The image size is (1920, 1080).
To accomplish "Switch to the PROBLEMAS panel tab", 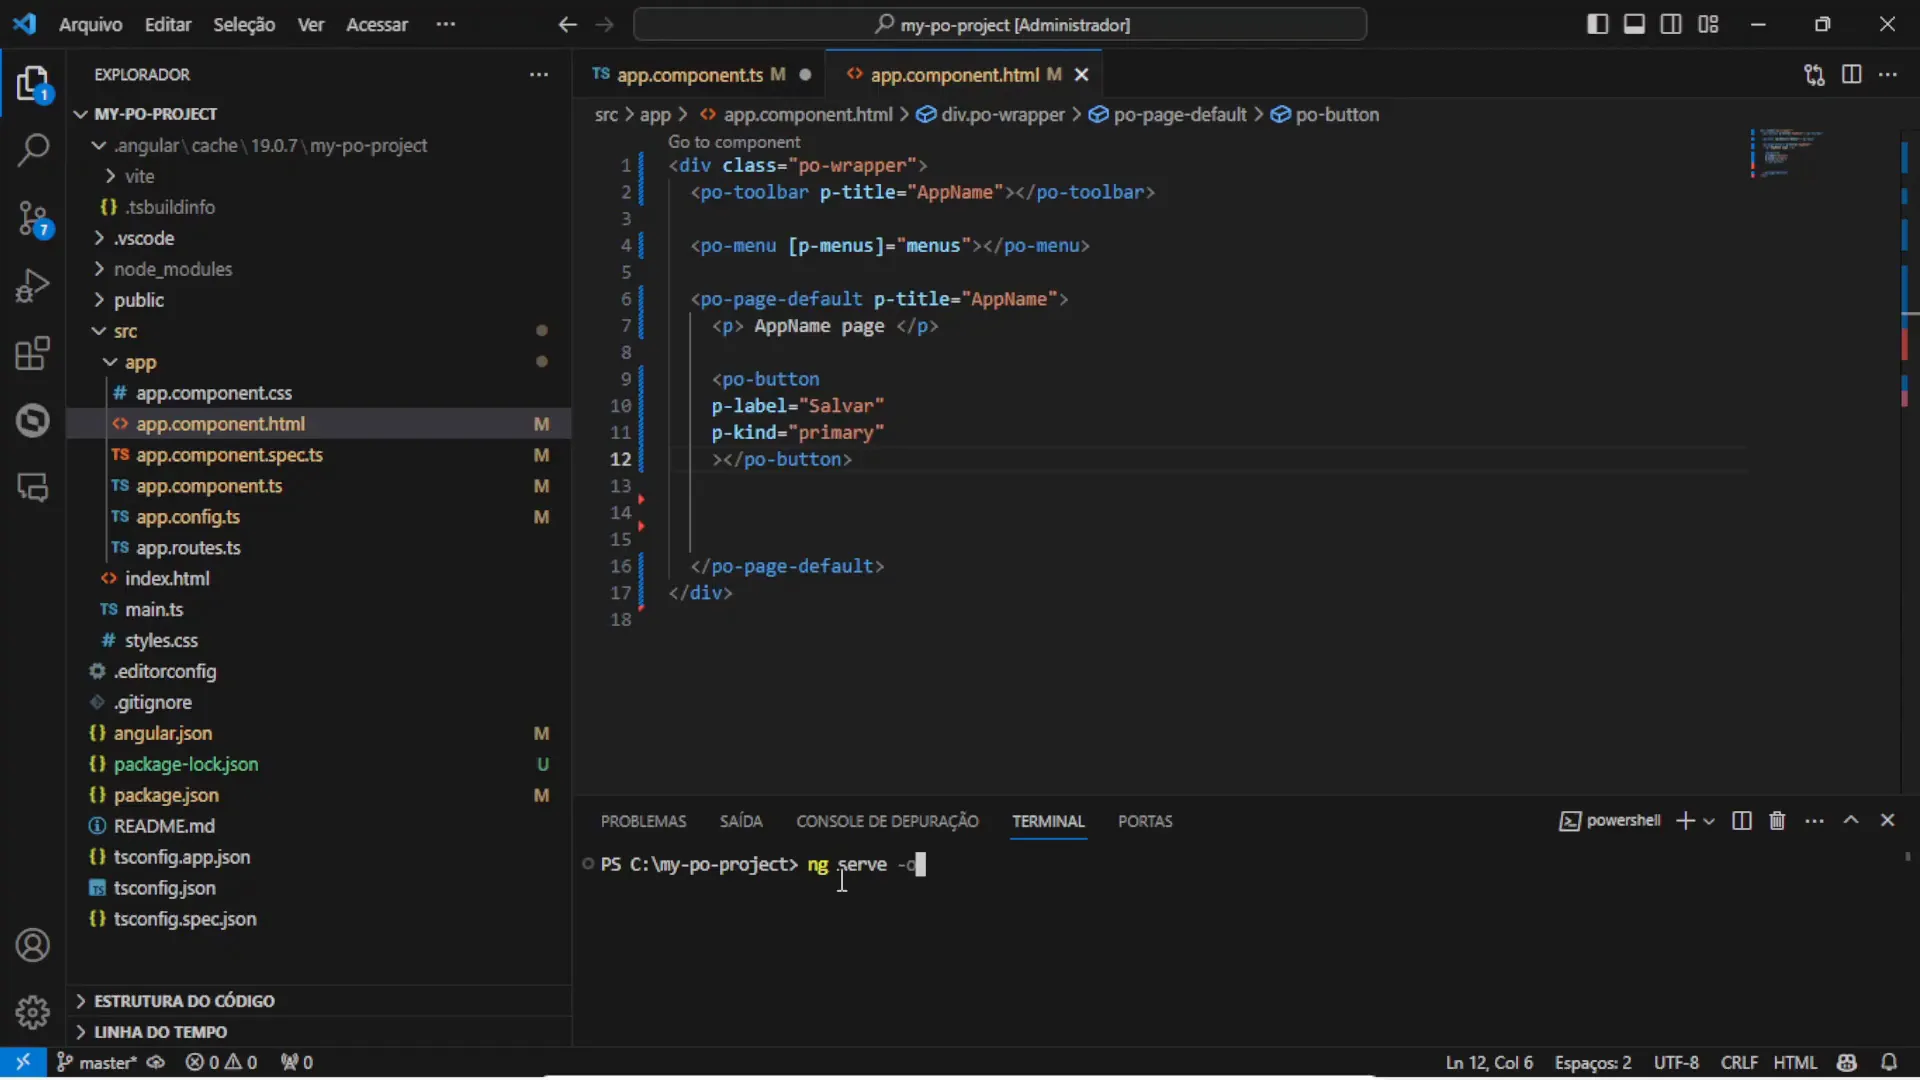I will coord(643,821).
